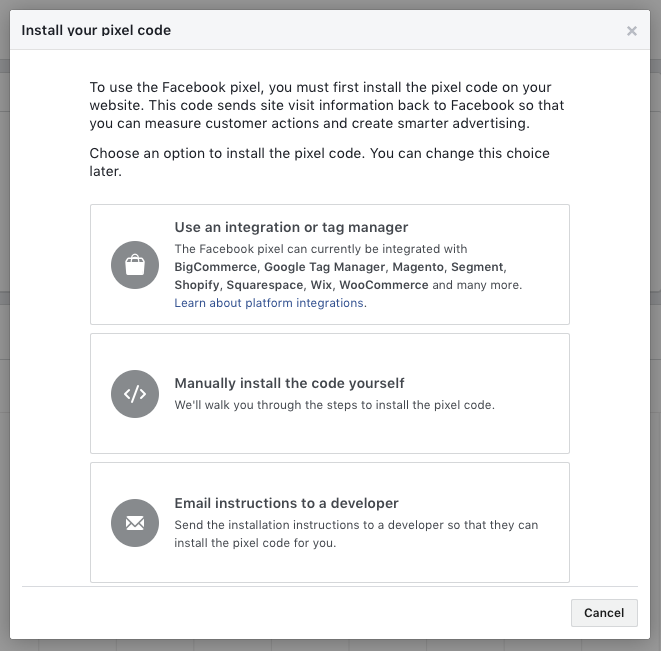Click the Google Tag Manager text
Image resolution: width=661 pixels, height=651 pixels.
pos(325,267)
